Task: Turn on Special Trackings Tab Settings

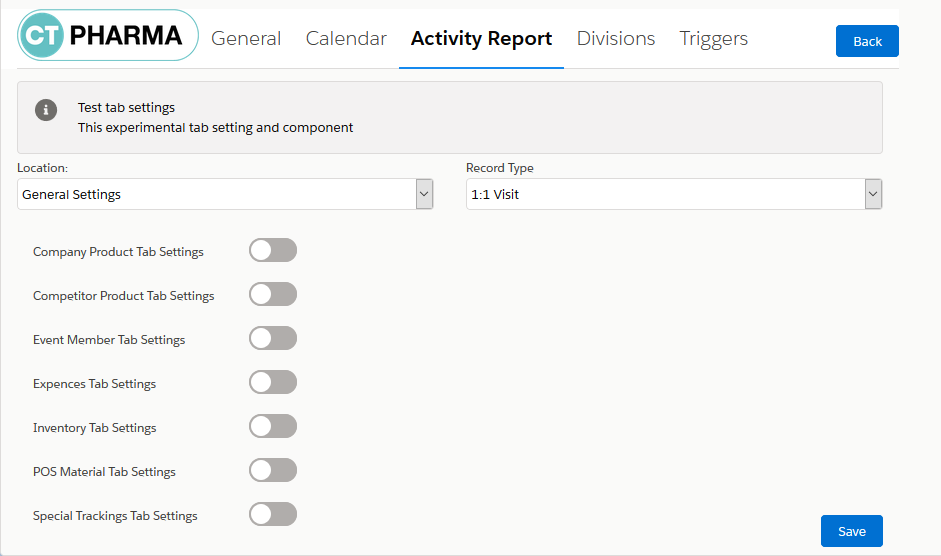Action: [273, 514]
